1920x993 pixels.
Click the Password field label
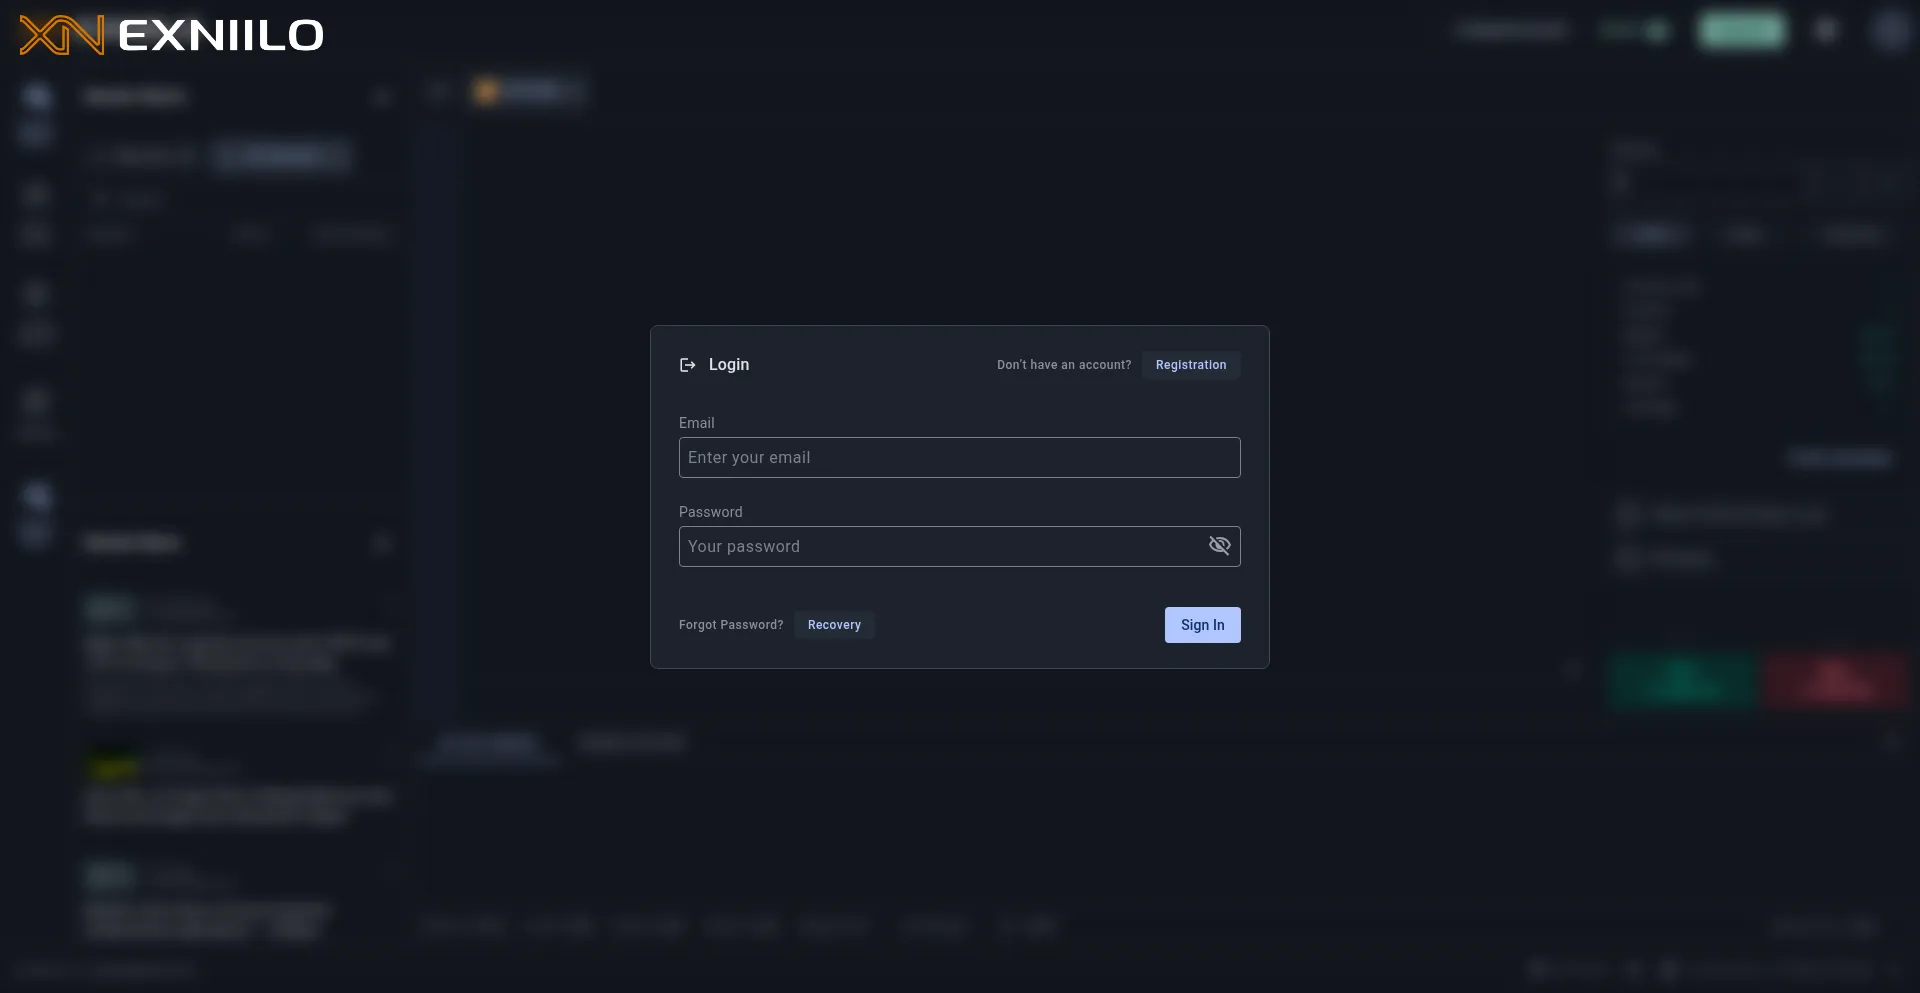click(x=710, y=512)
